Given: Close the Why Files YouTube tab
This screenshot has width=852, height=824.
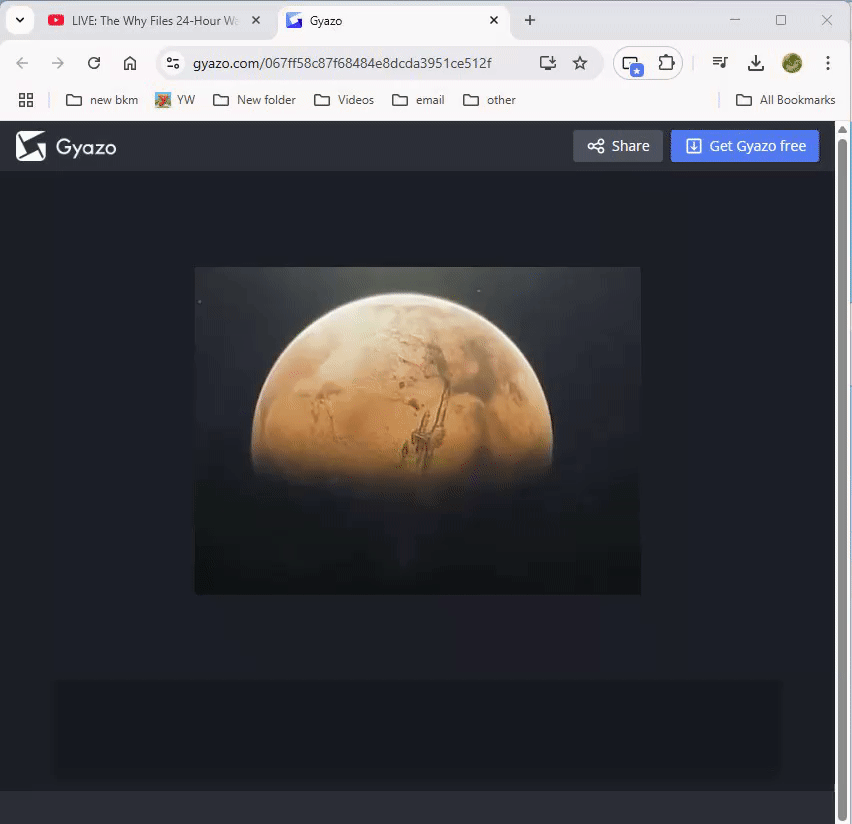Looking at the screenshot, I should point(256,21).
